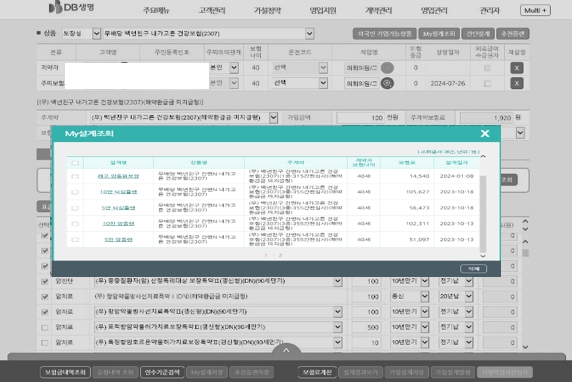Open the design link with premium 105,627
Screen dimensions: 572x383
pyautogui.click(x=118, y=192)
